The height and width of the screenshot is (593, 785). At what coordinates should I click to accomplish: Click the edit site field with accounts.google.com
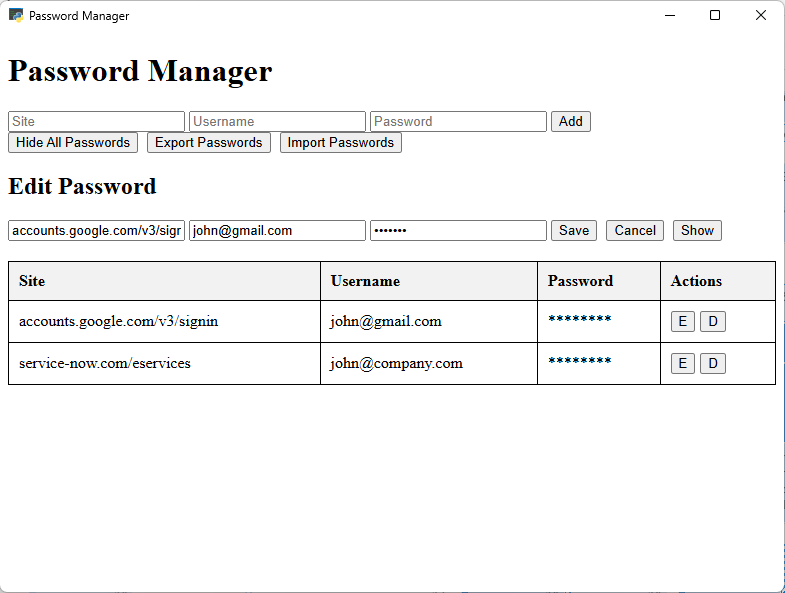[x=96, y=230]
